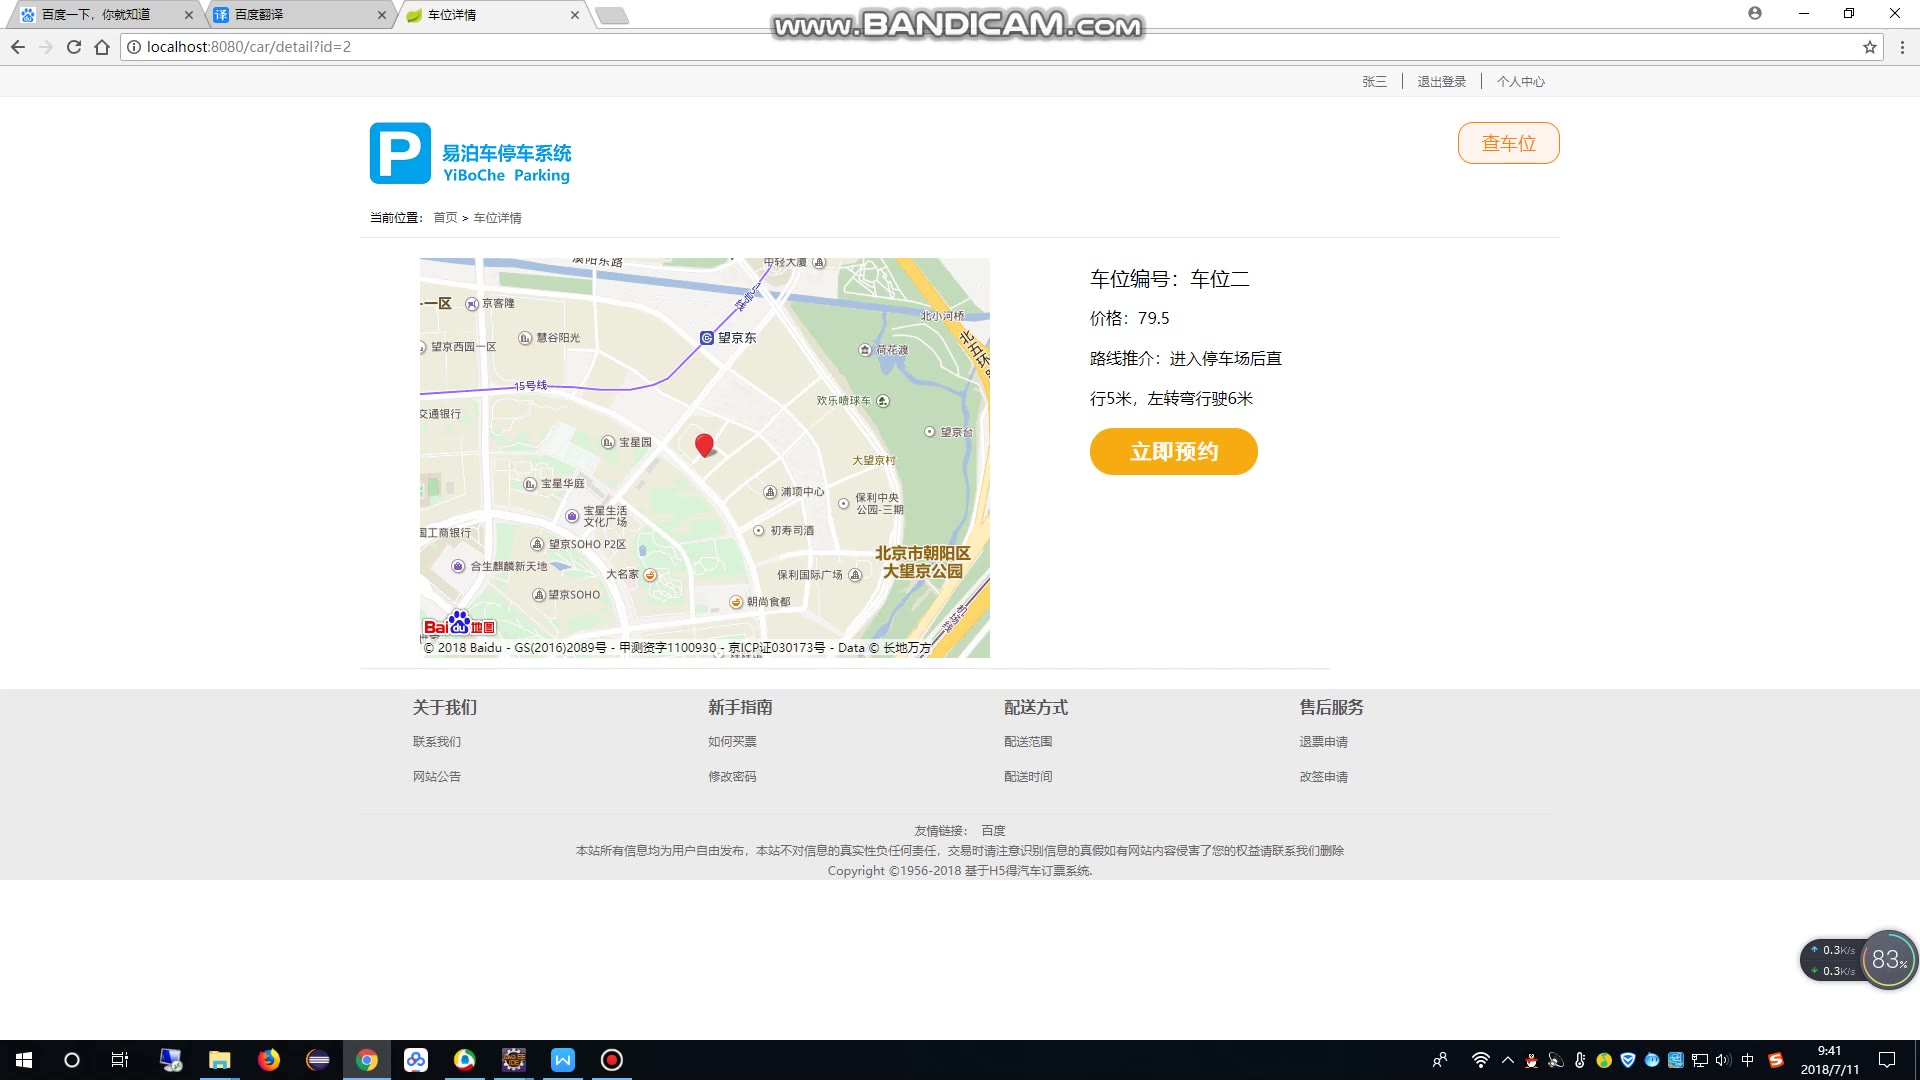Viewport: 1920px width, 1080px height.
Task: Open the 联系我们 footer link
Action: pos(437,742)
